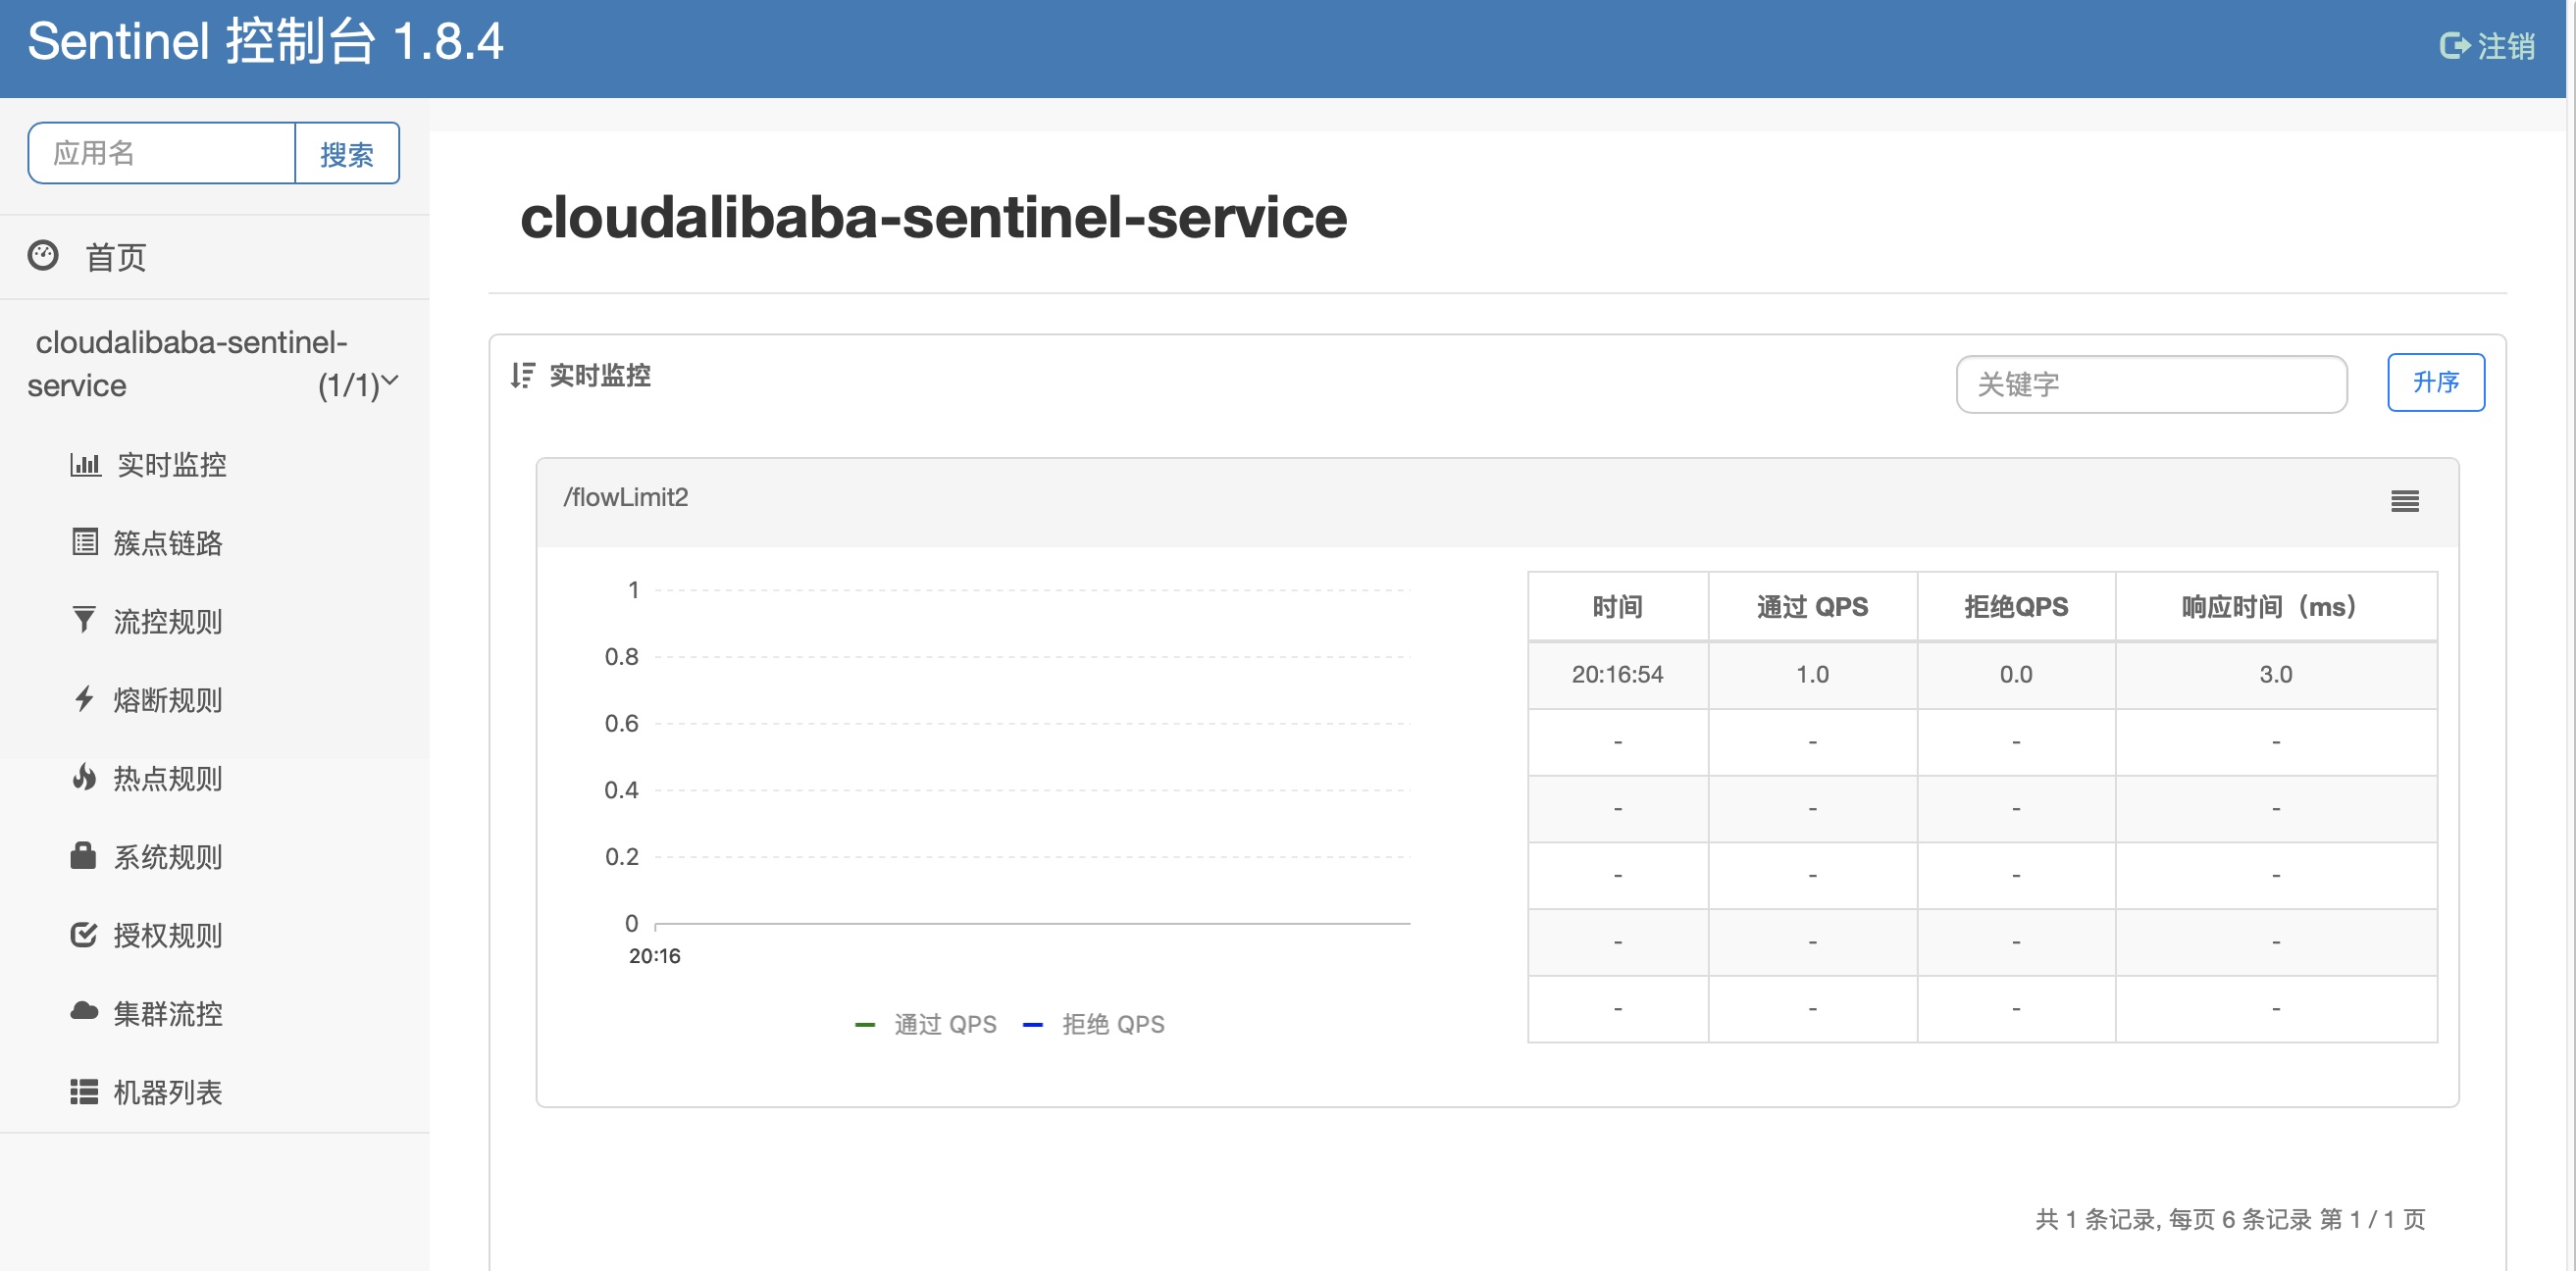2576x1271 pixels.
Task: Click the lock icon for 系统规则
Action: point(83,856)
